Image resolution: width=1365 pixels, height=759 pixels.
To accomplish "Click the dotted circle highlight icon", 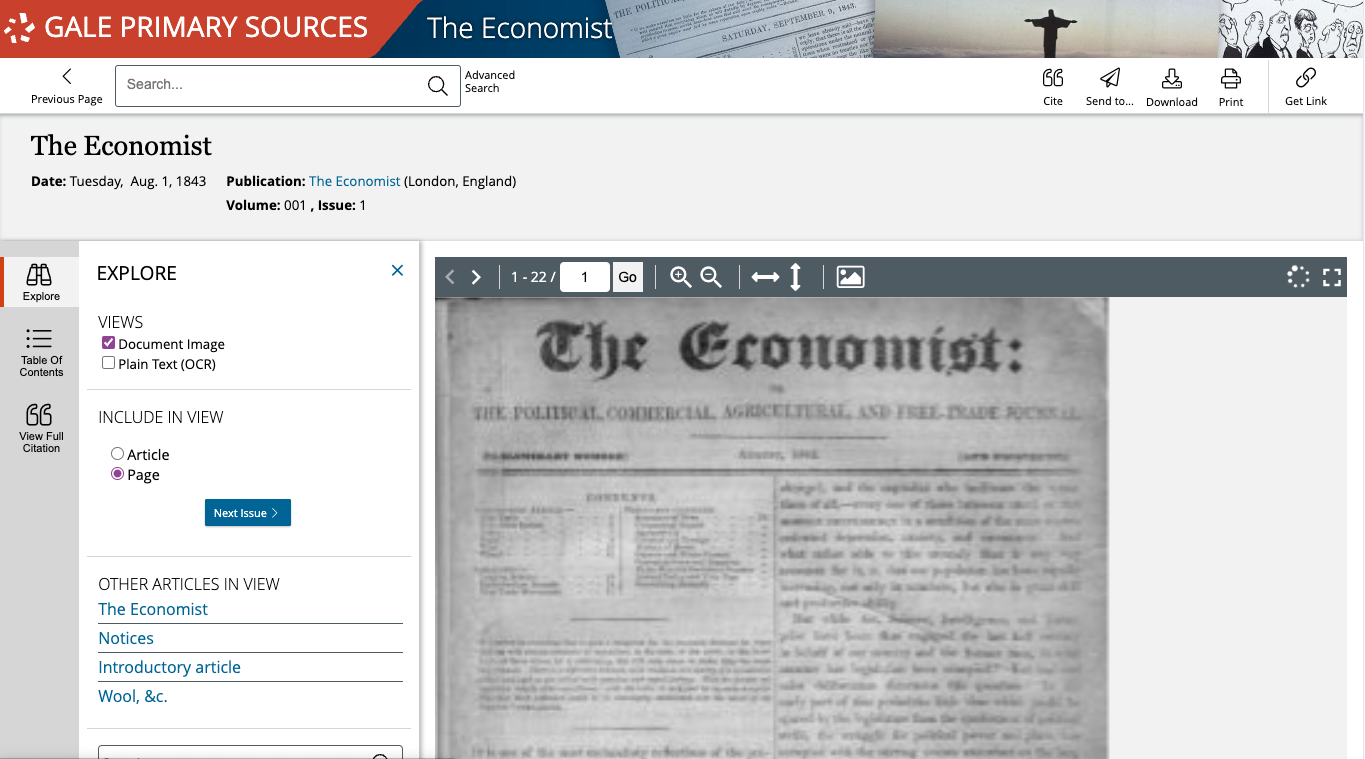I will 1298,277.
